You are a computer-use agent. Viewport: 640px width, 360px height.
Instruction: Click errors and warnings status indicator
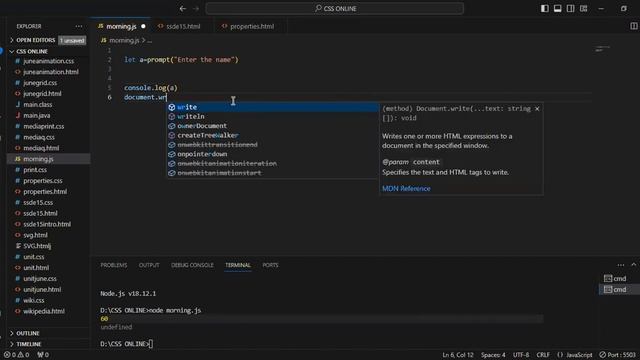(x=16, y=355)
